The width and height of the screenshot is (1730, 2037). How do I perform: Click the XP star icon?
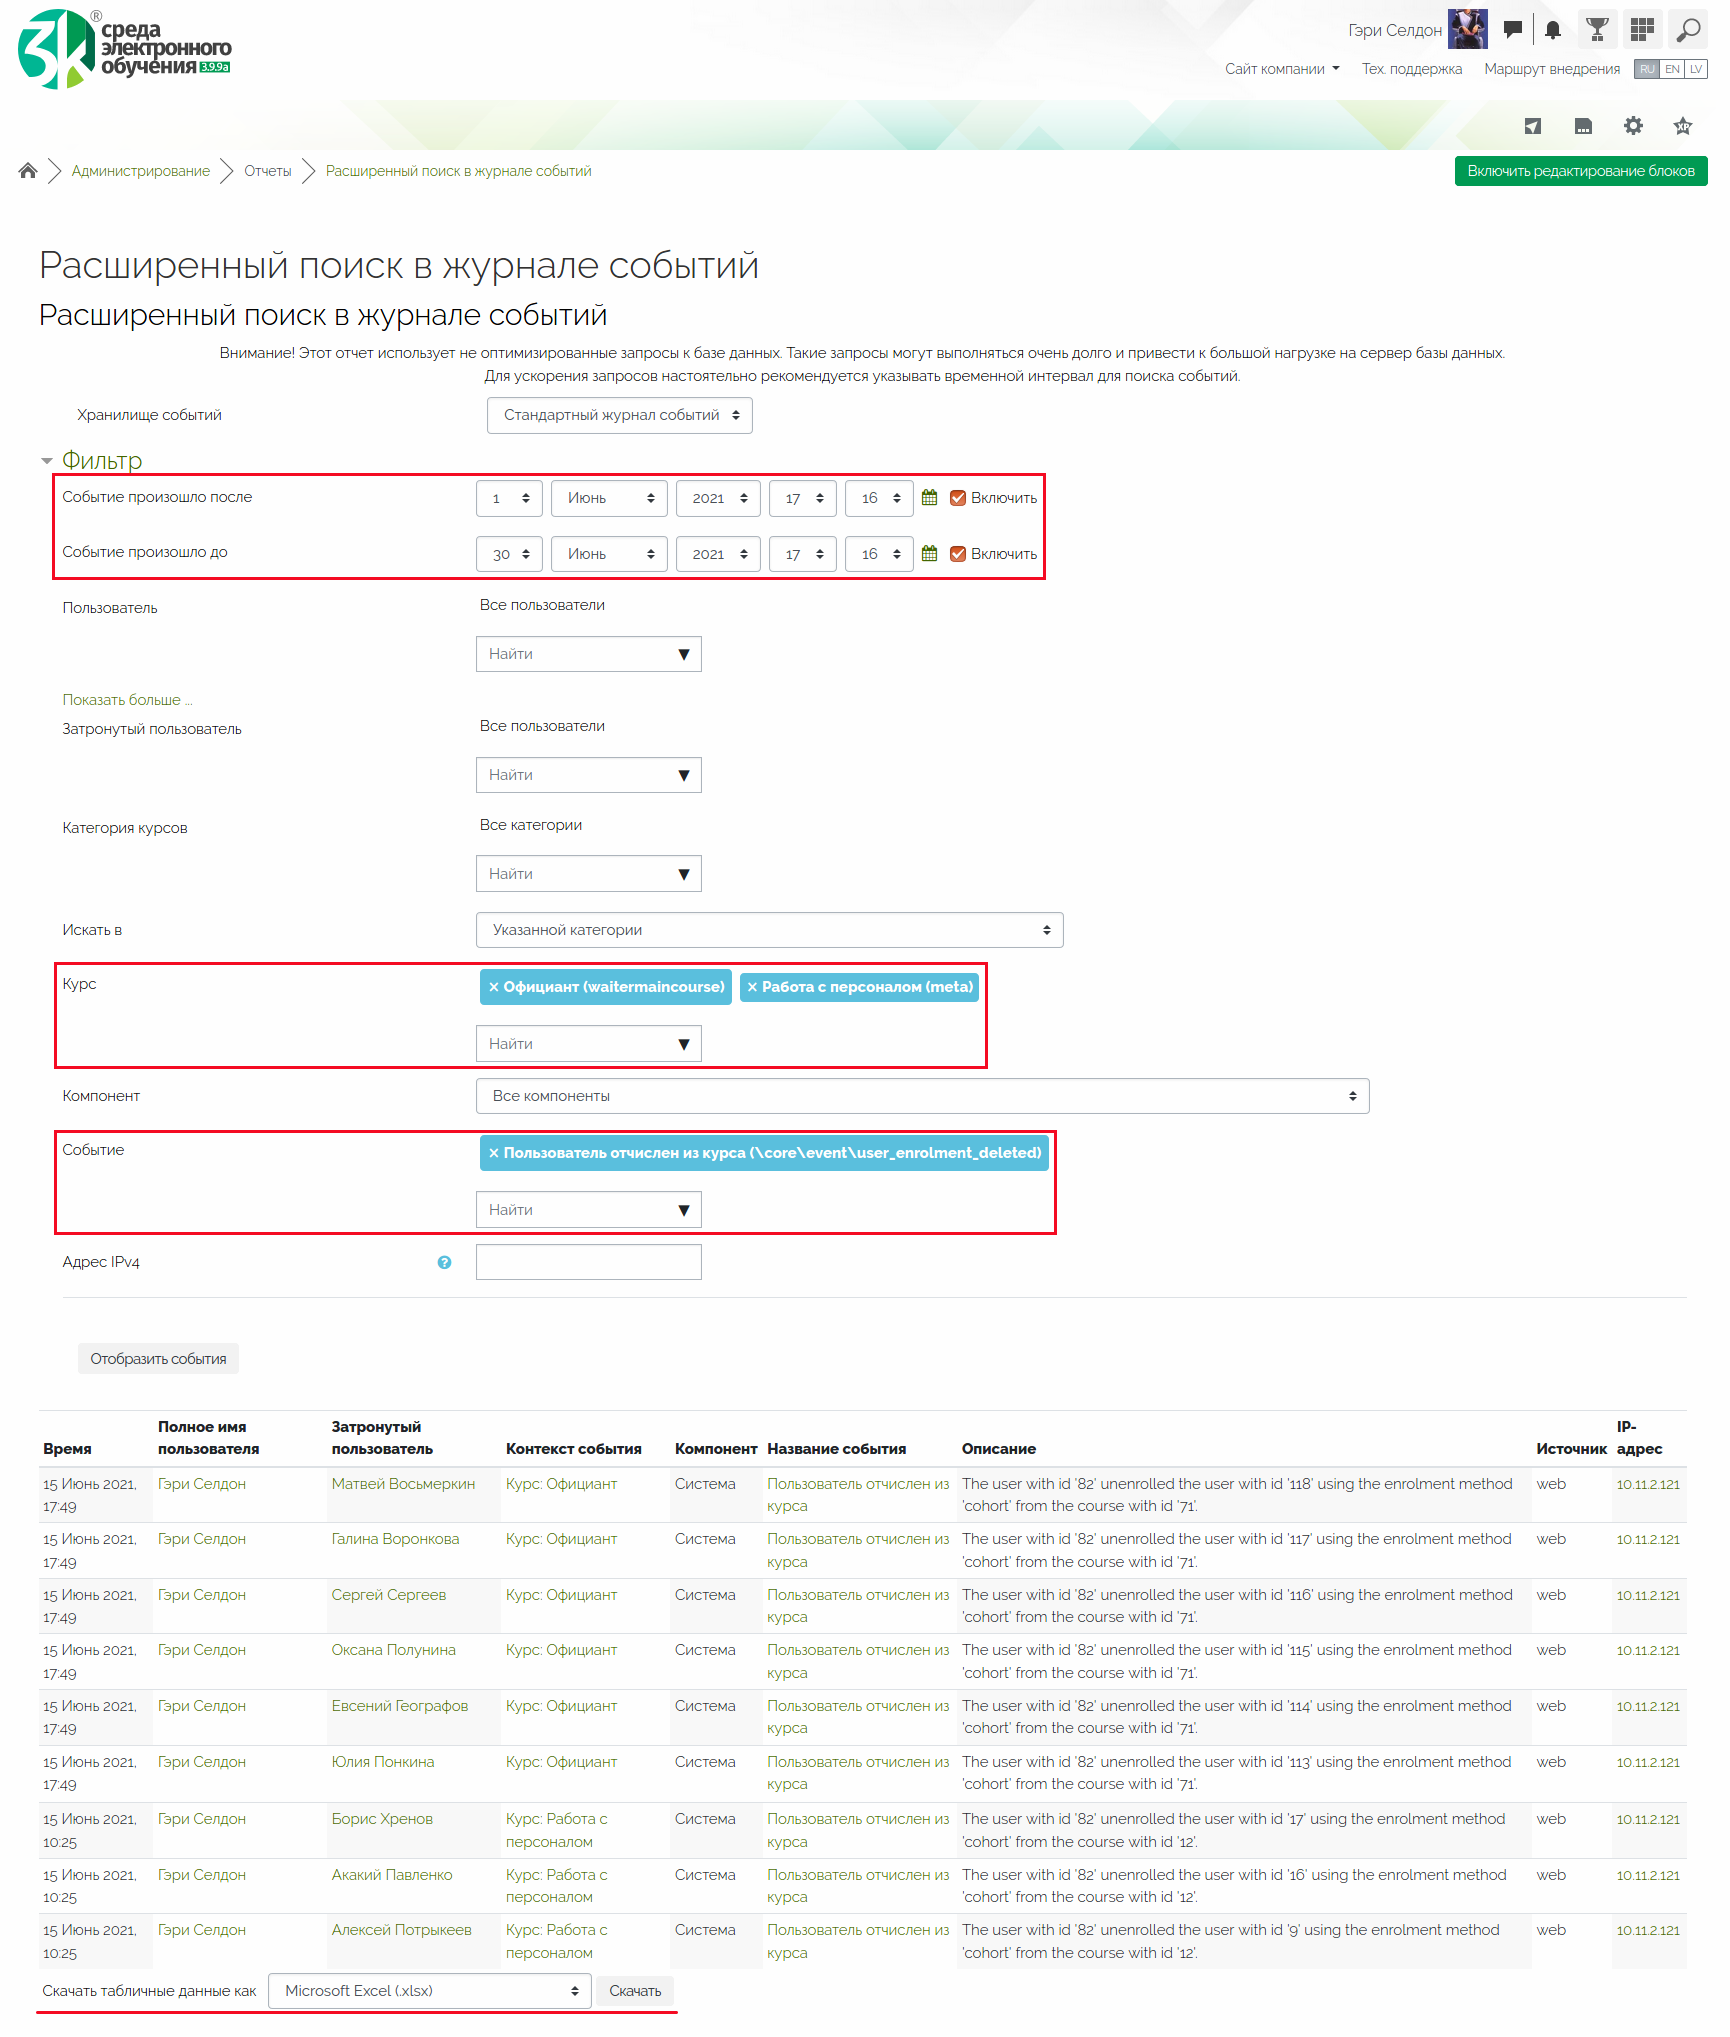coord(1683,126)
